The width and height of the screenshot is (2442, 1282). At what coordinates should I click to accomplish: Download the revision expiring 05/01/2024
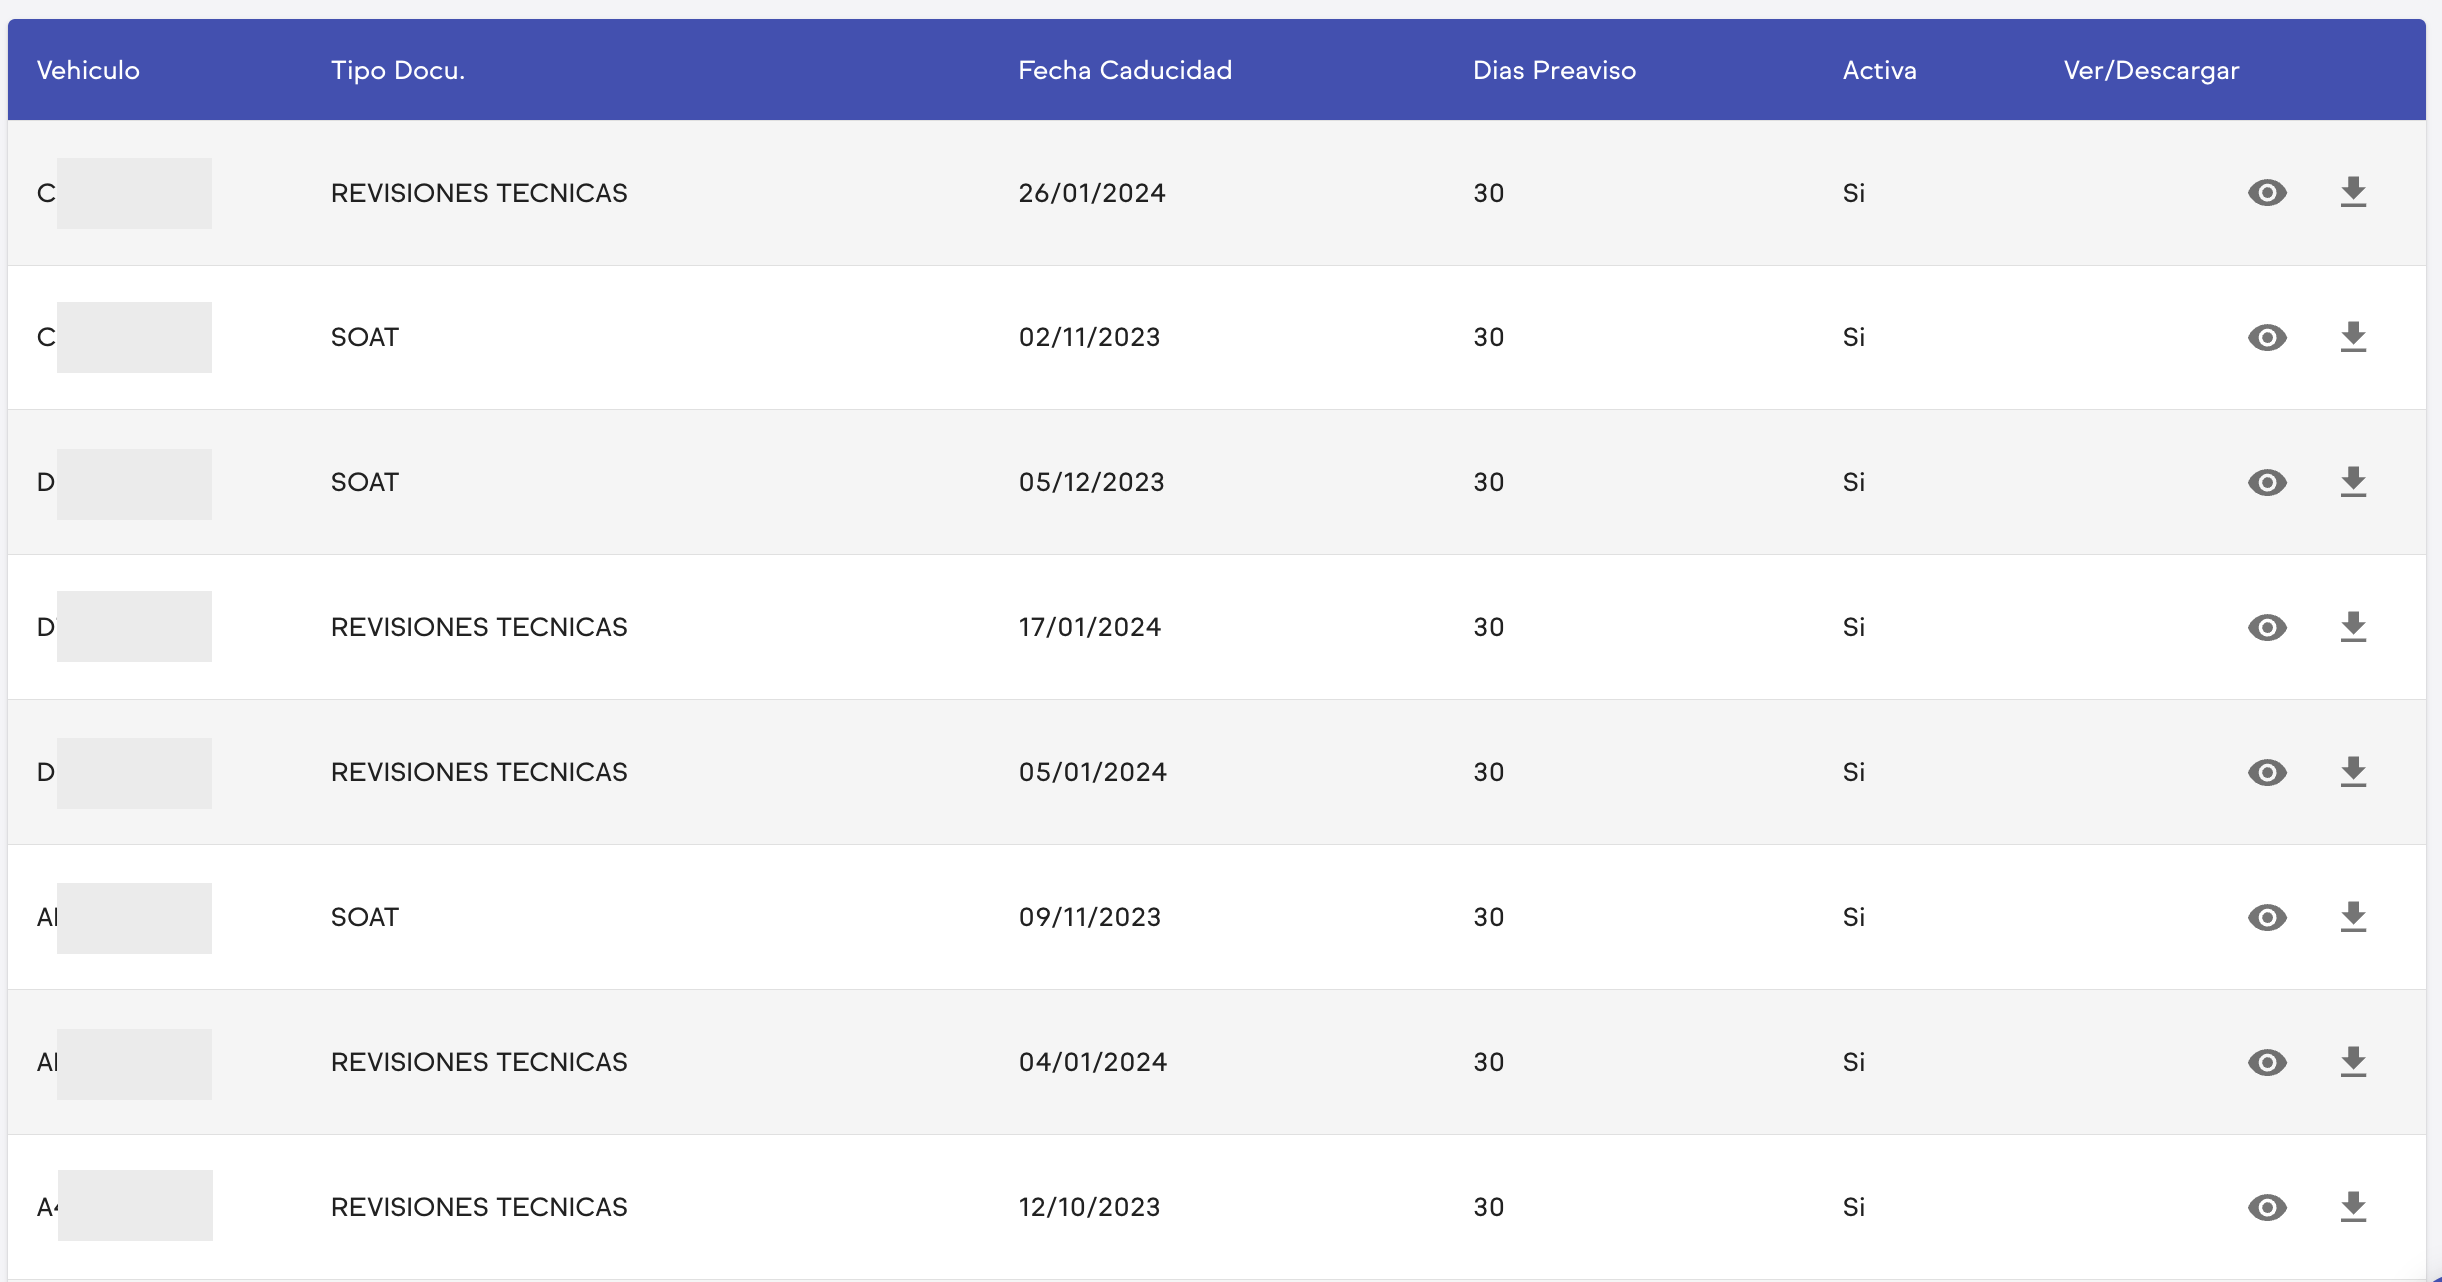click(x=2353, y=772)
